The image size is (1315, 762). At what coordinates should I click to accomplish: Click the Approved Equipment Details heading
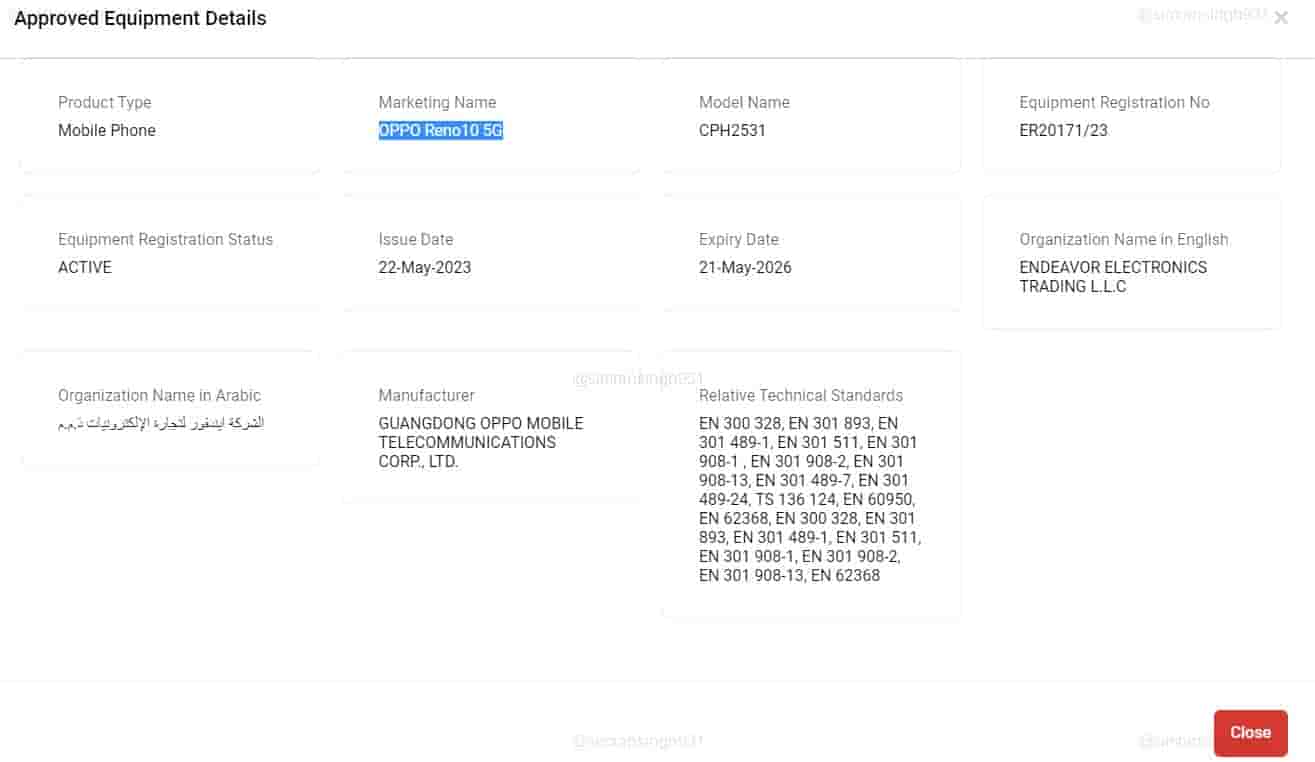pyautogui.click(x=140, y=18)
